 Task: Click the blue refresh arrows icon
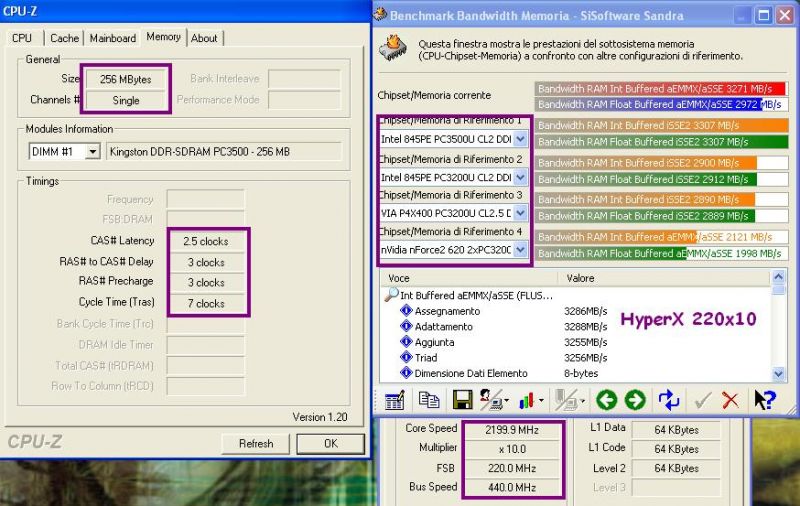[x=668, y=400]
